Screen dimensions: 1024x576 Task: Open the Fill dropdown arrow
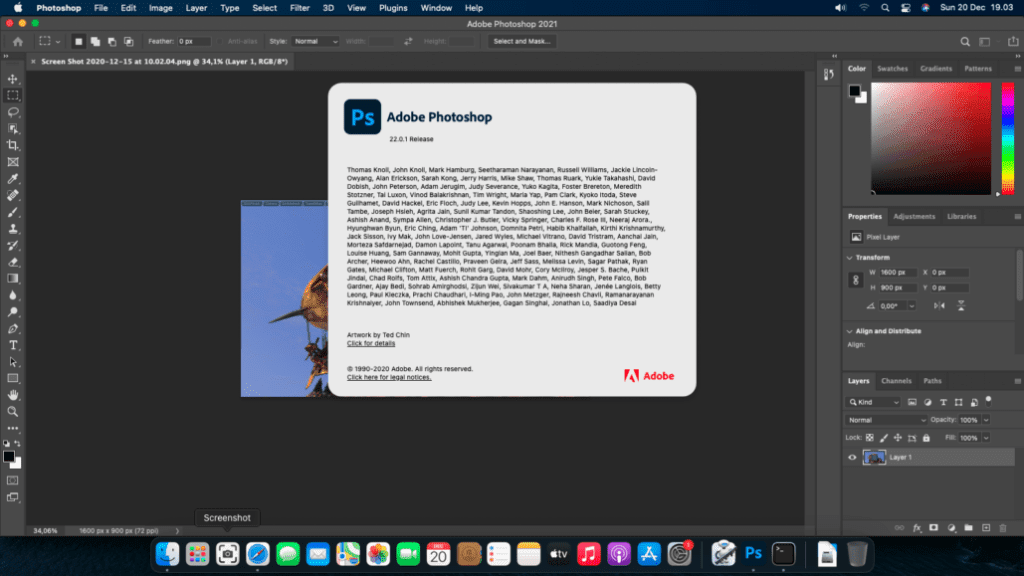986,438
